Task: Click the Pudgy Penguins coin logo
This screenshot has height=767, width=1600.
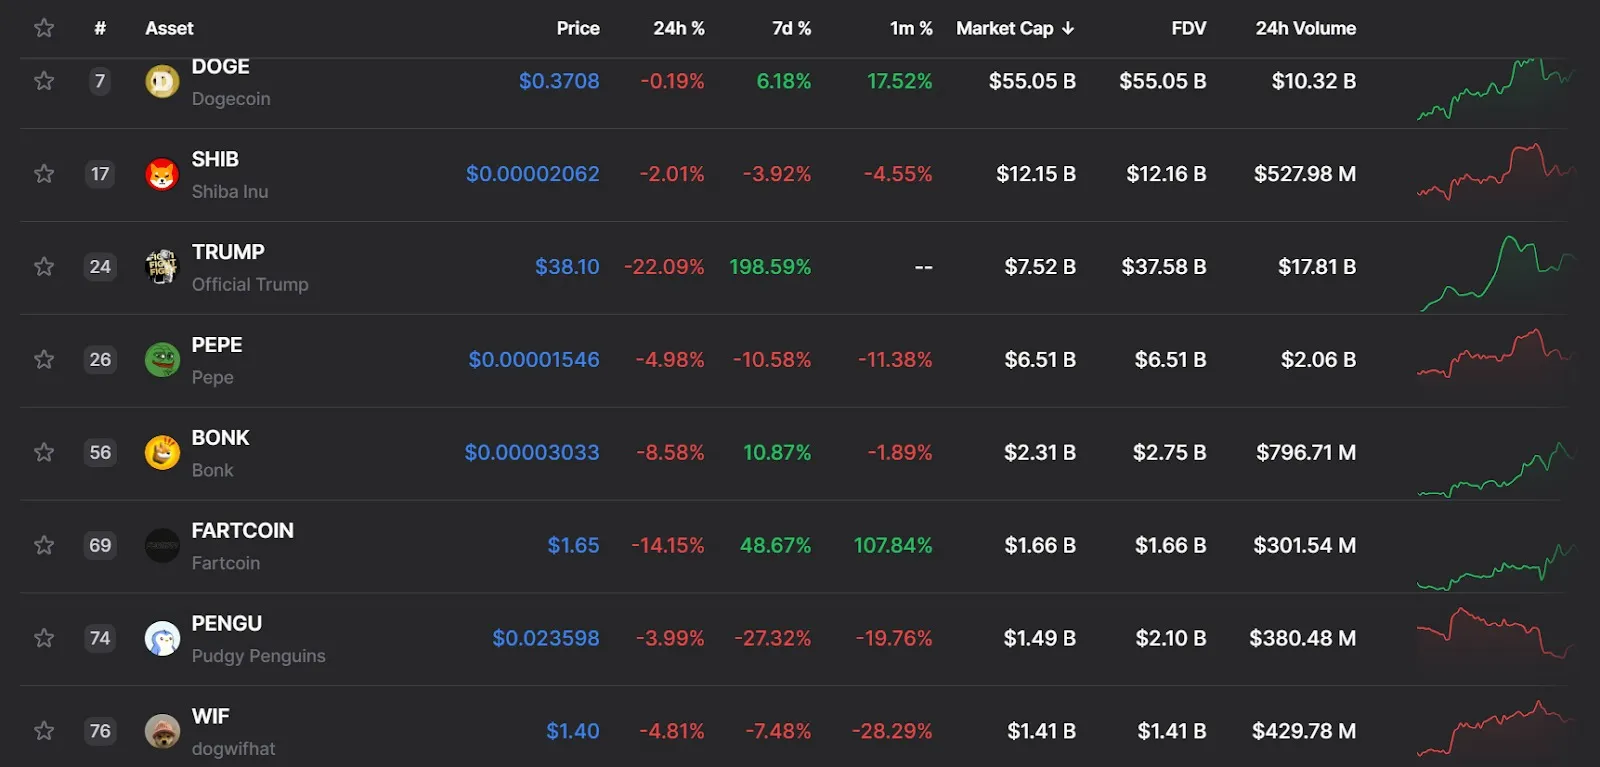Action: 162,638
